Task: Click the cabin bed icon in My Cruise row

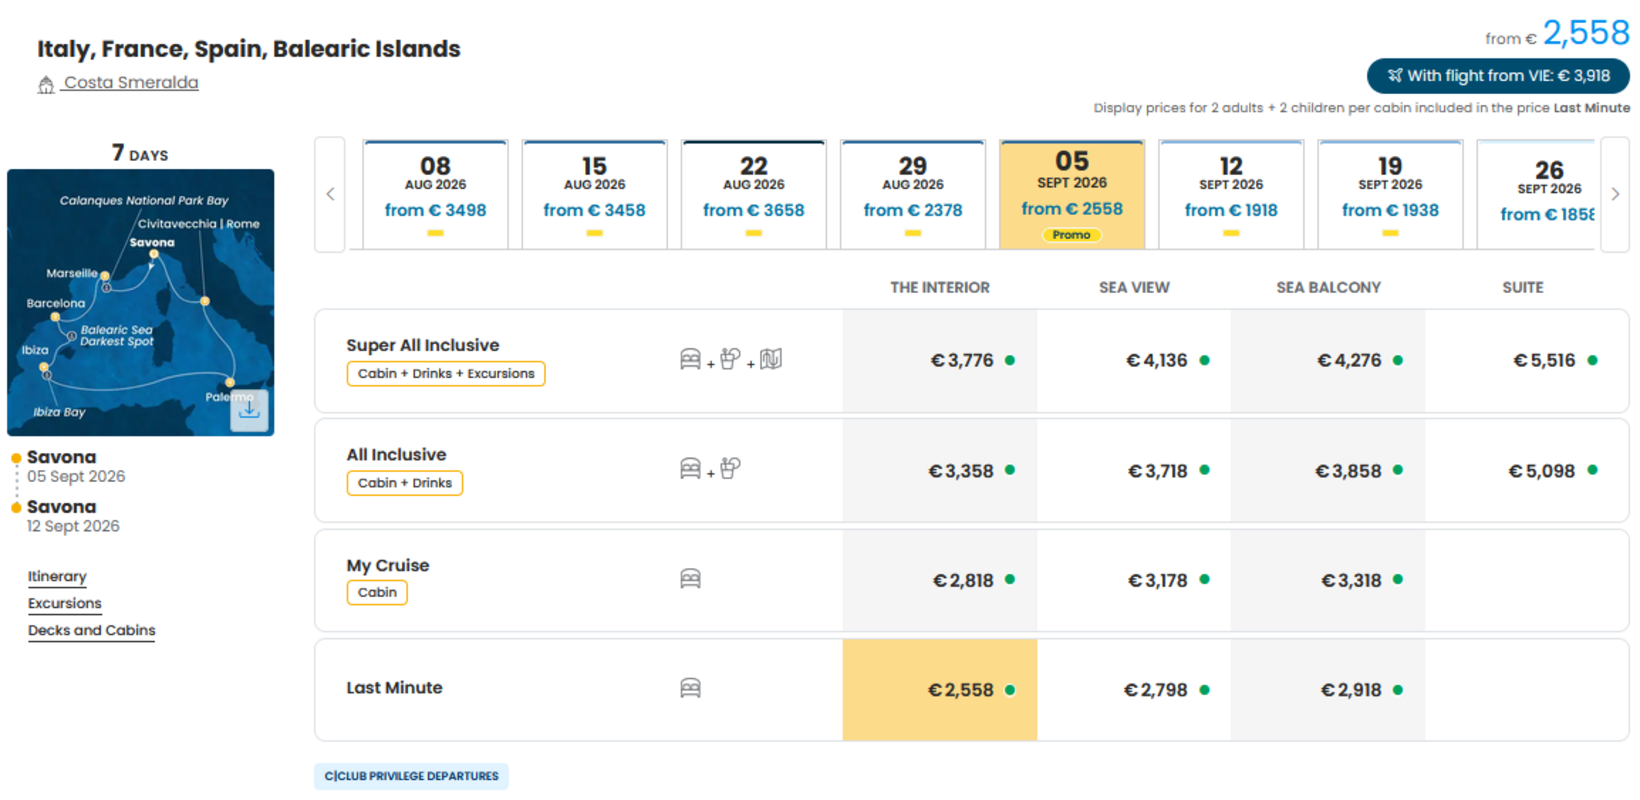Action: click(690, 579)
